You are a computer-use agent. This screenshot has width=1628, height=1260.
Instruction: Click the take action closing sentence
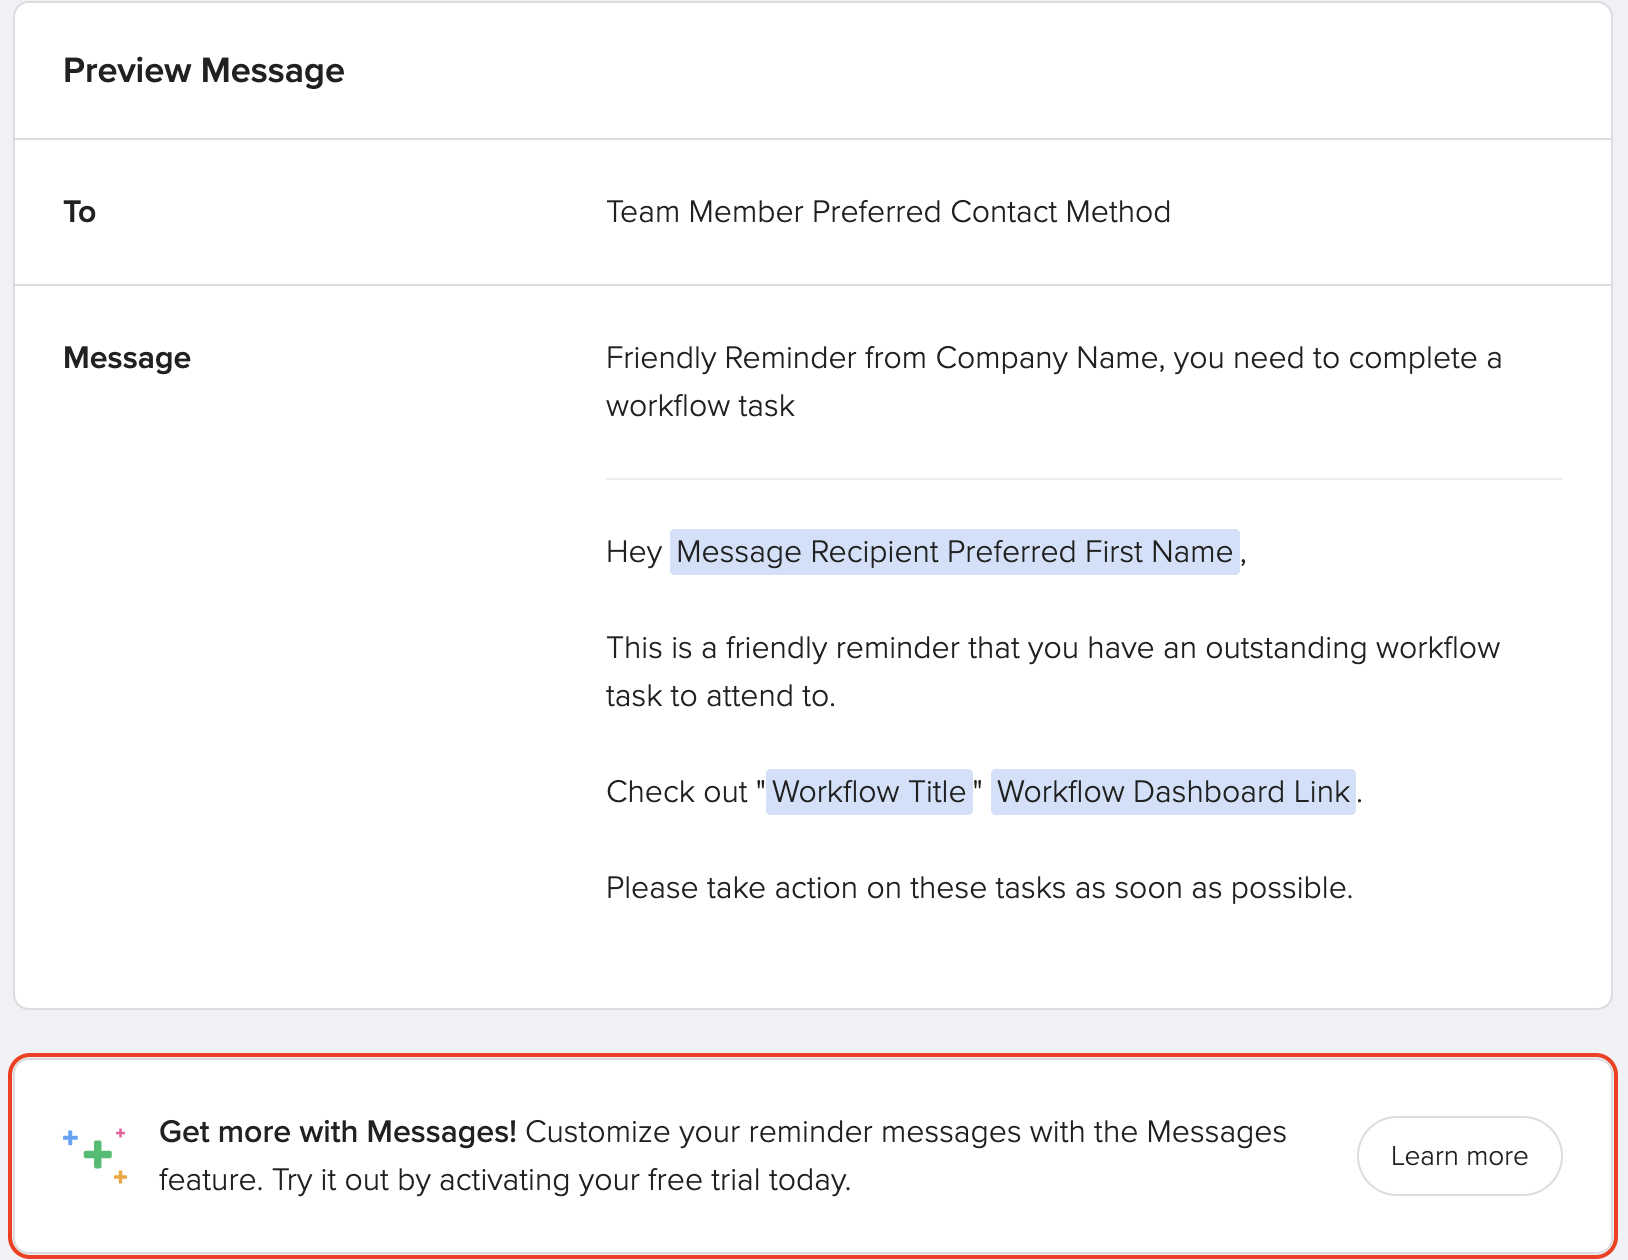(x=979, y=887)
